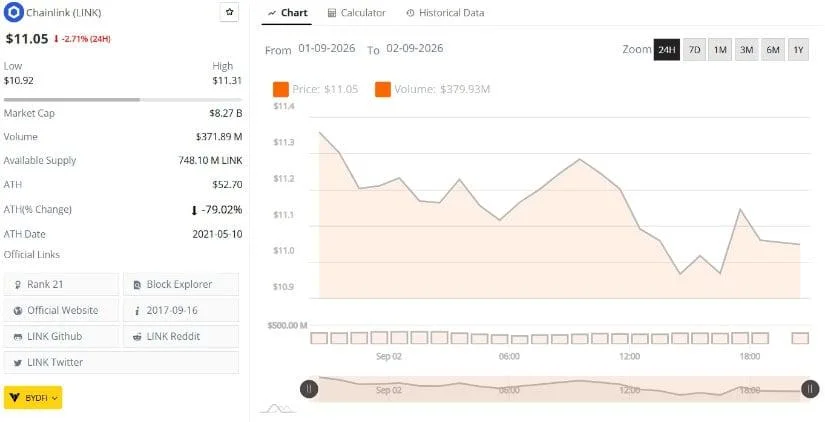Toggle the Volume series legend swatch
825x422 pixels.
[x=383, y=89]
